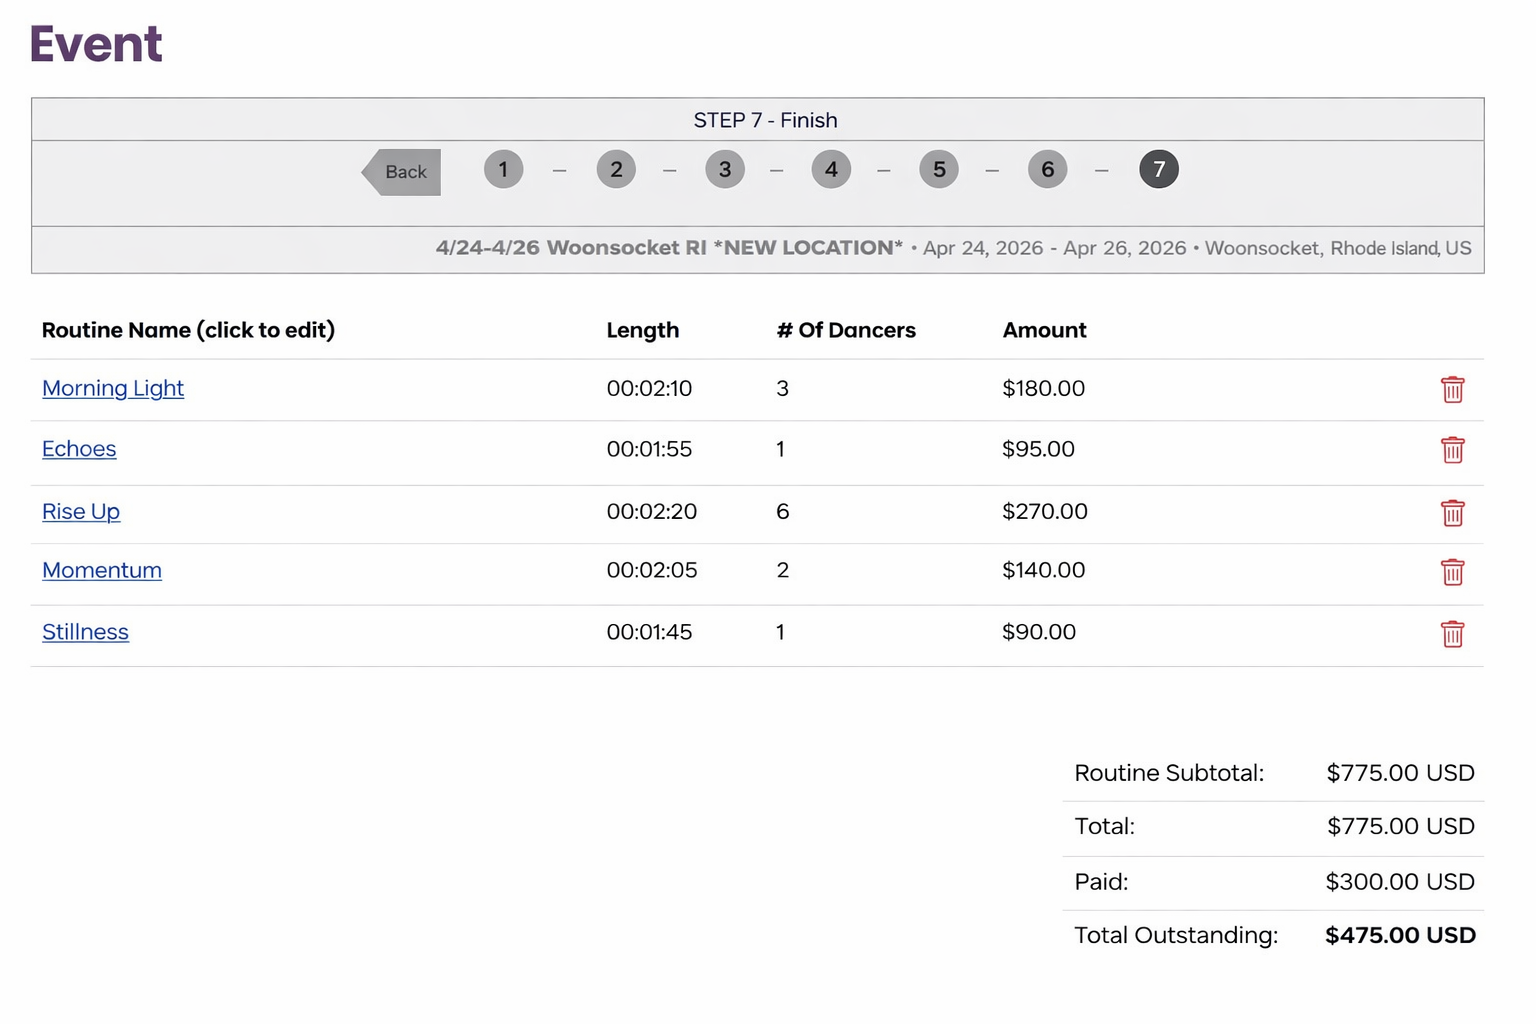Edit the Rise Up routine link

pyautogui.click(x=81, y=511)
